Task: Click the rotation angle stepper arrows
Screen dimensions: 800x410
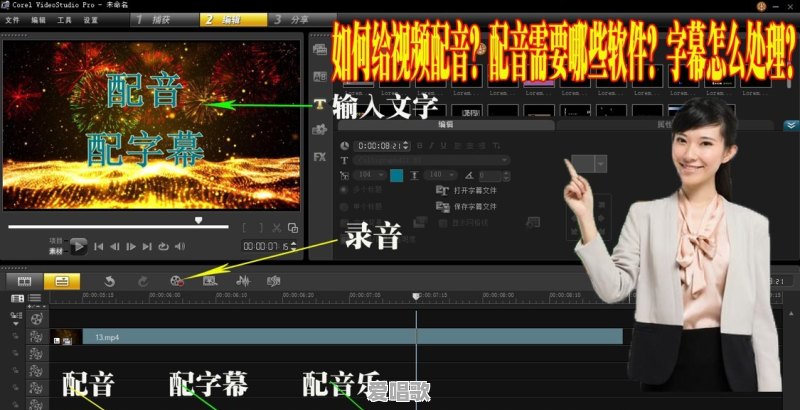Action: pos(506,176)
